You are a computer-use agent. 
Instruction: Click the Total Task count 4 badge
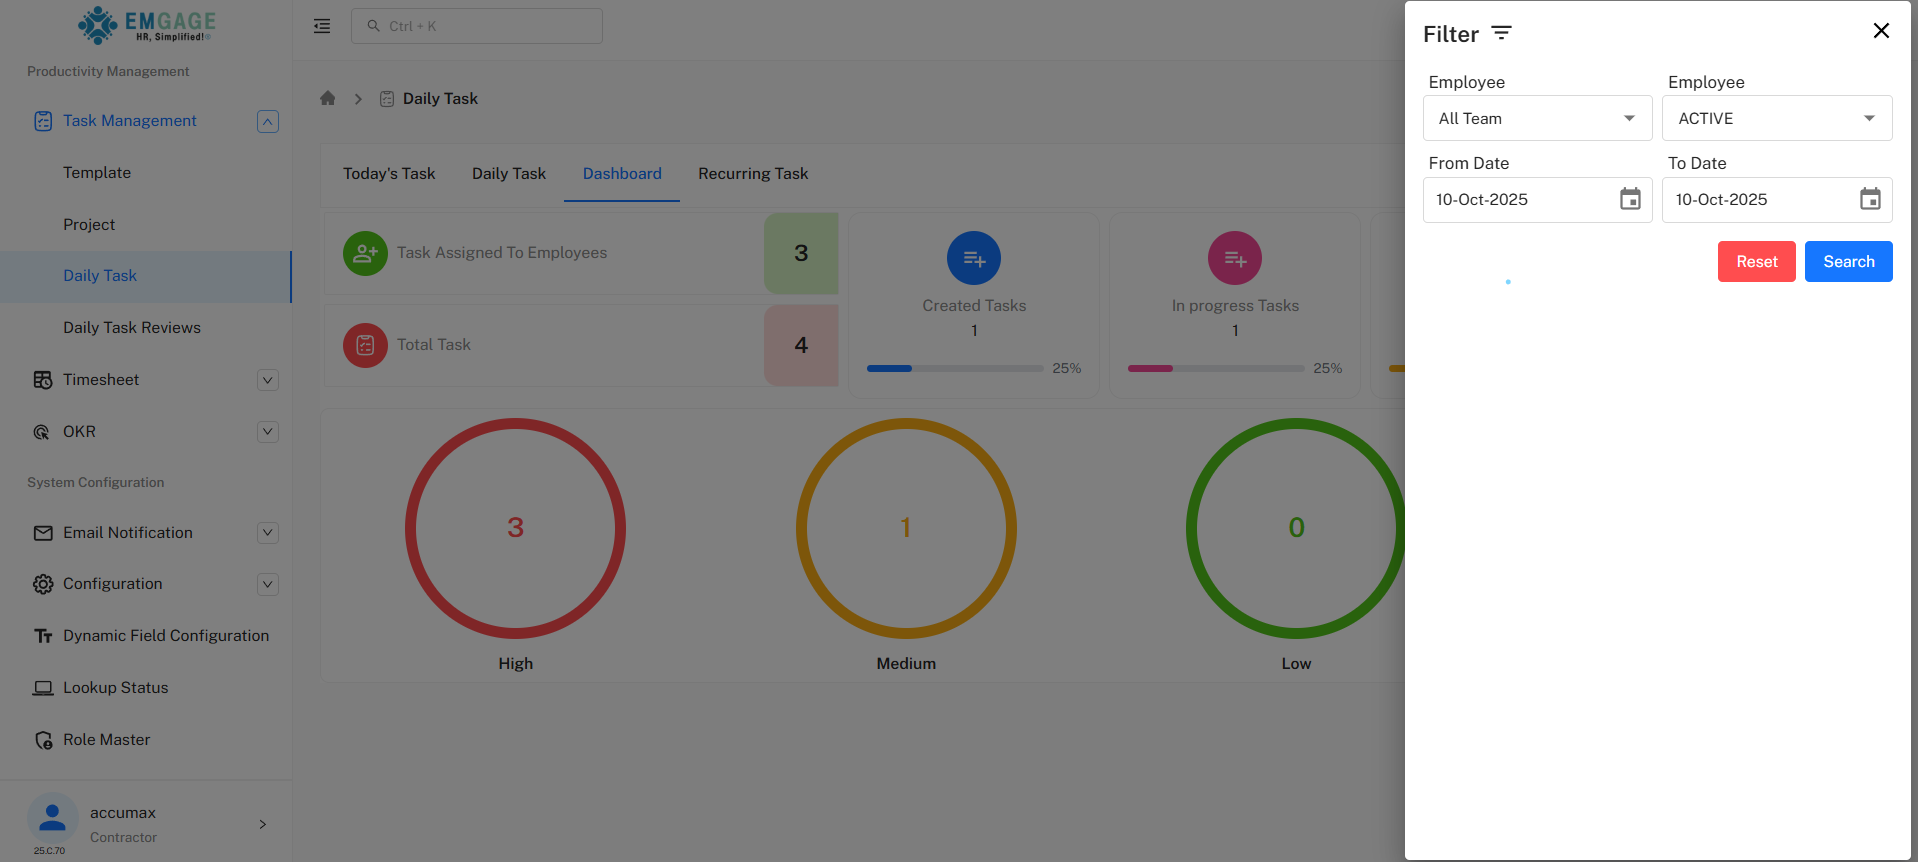point(801,345)
